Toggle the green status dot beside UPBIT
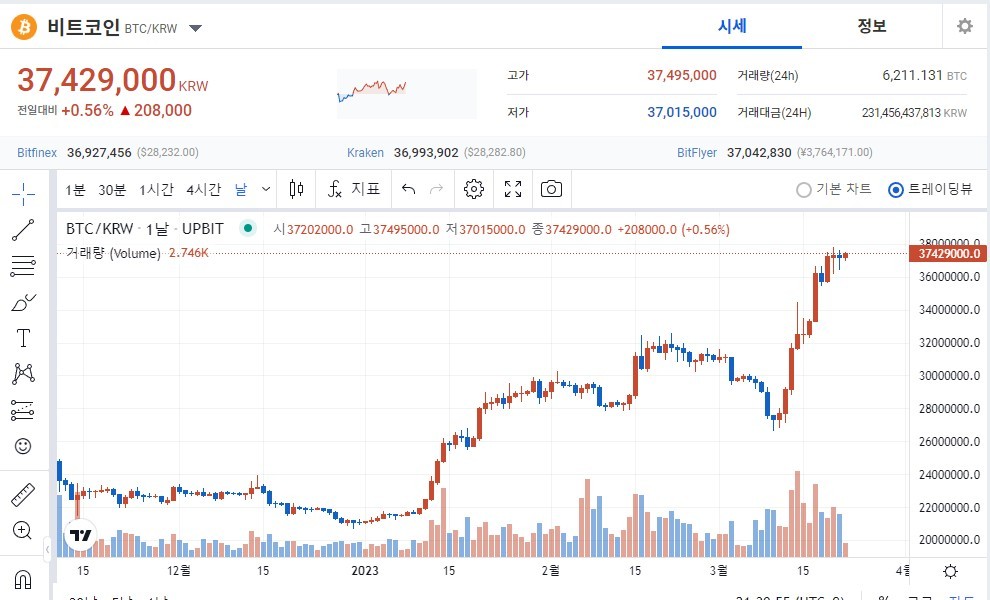 (x=247, y=229)
